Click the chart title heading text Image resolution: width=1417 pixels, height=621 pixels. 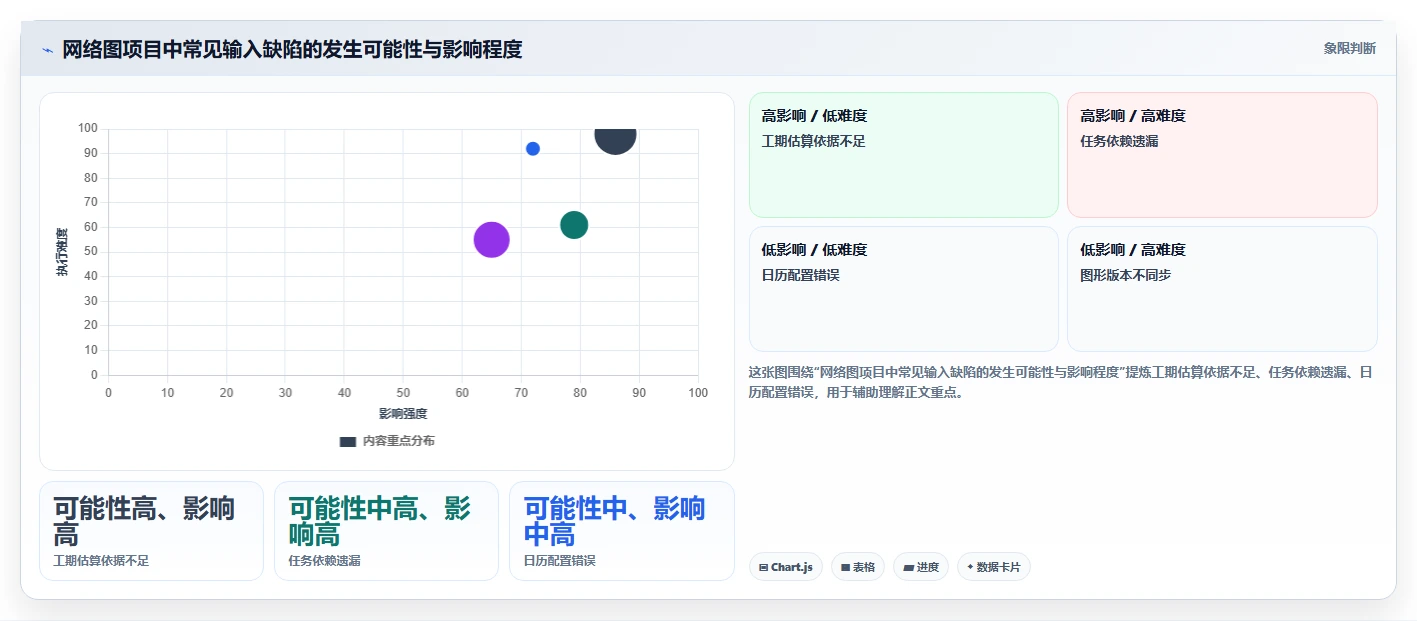pyautogui.click(x=292, y=49)
